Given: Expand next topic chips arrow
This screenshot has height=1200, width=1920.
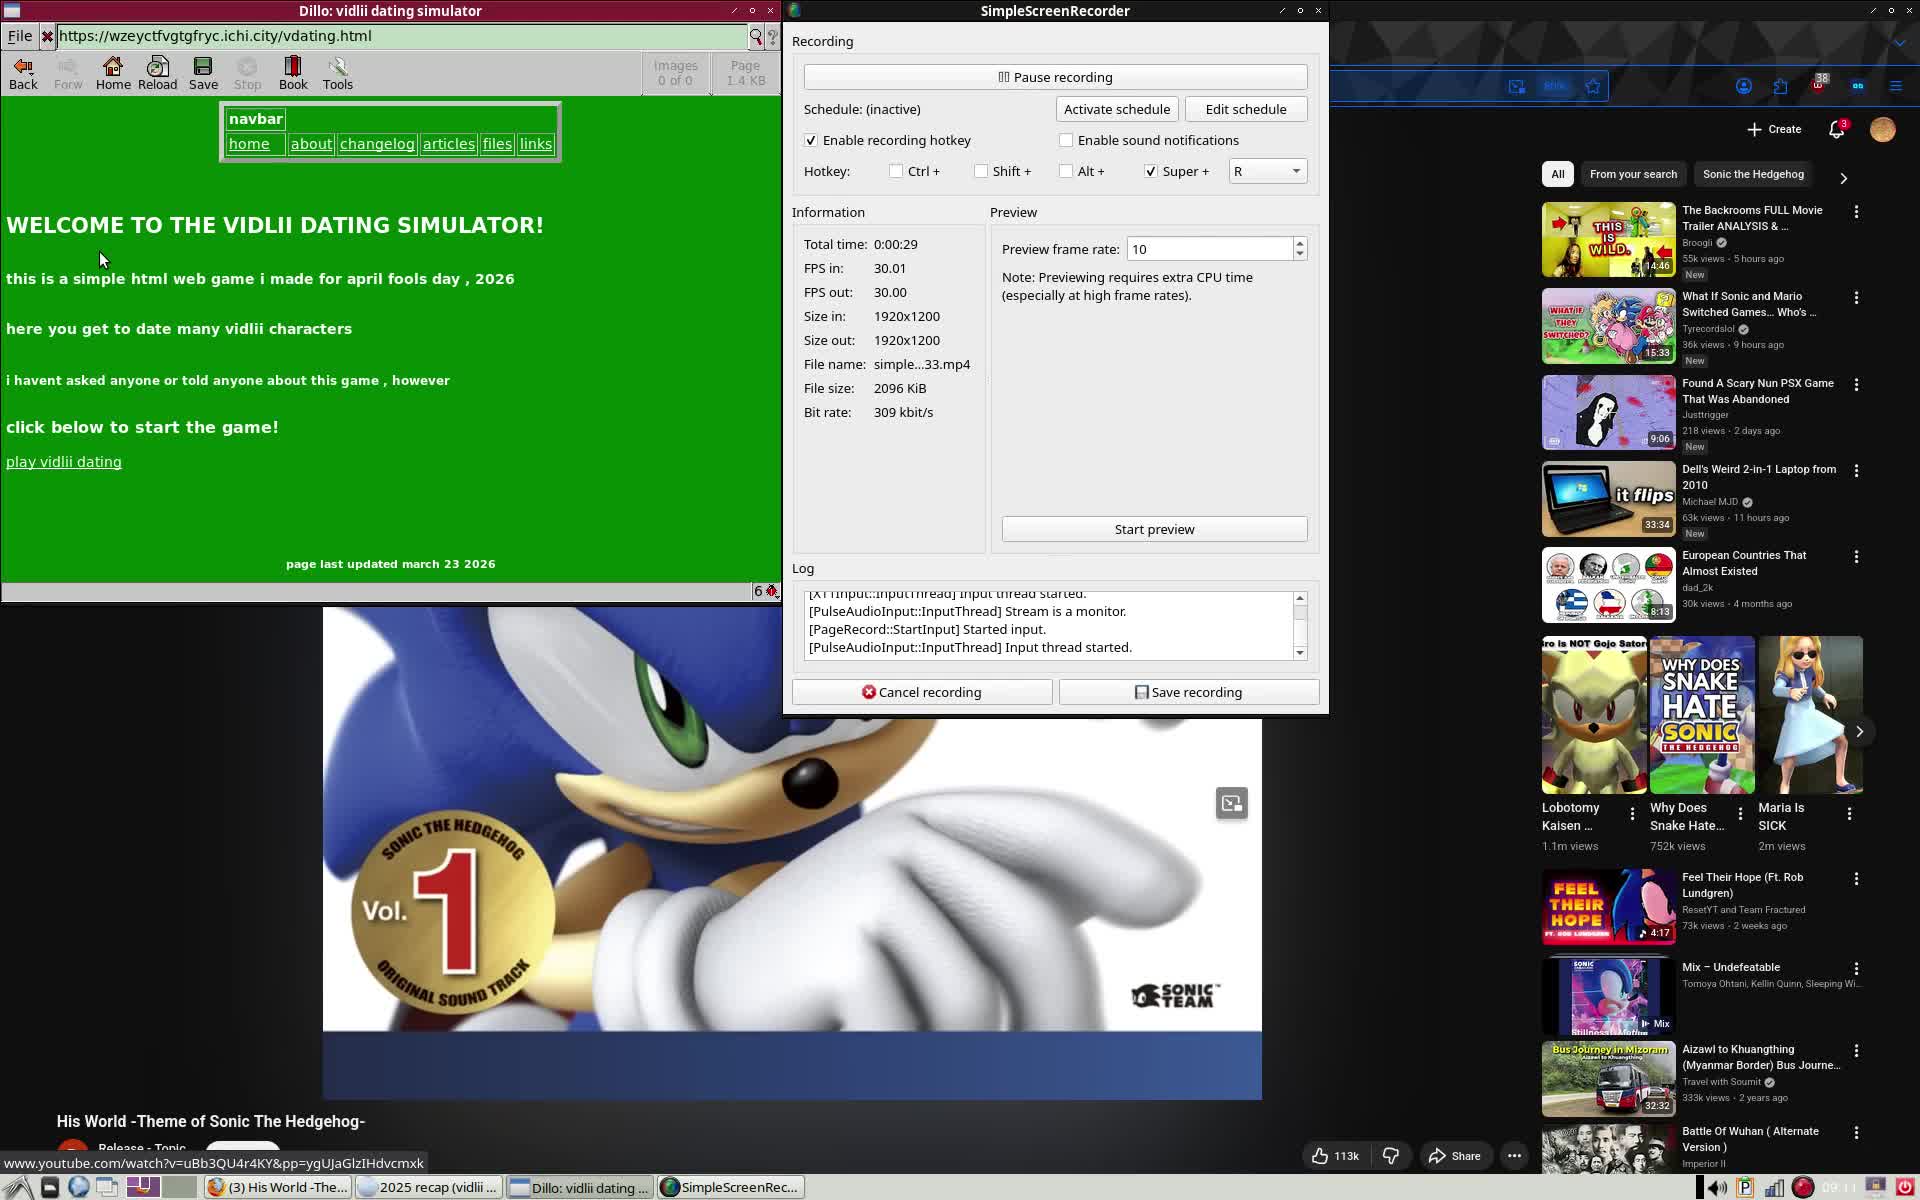Looking at the screenshot, I should coord(1843,178).
